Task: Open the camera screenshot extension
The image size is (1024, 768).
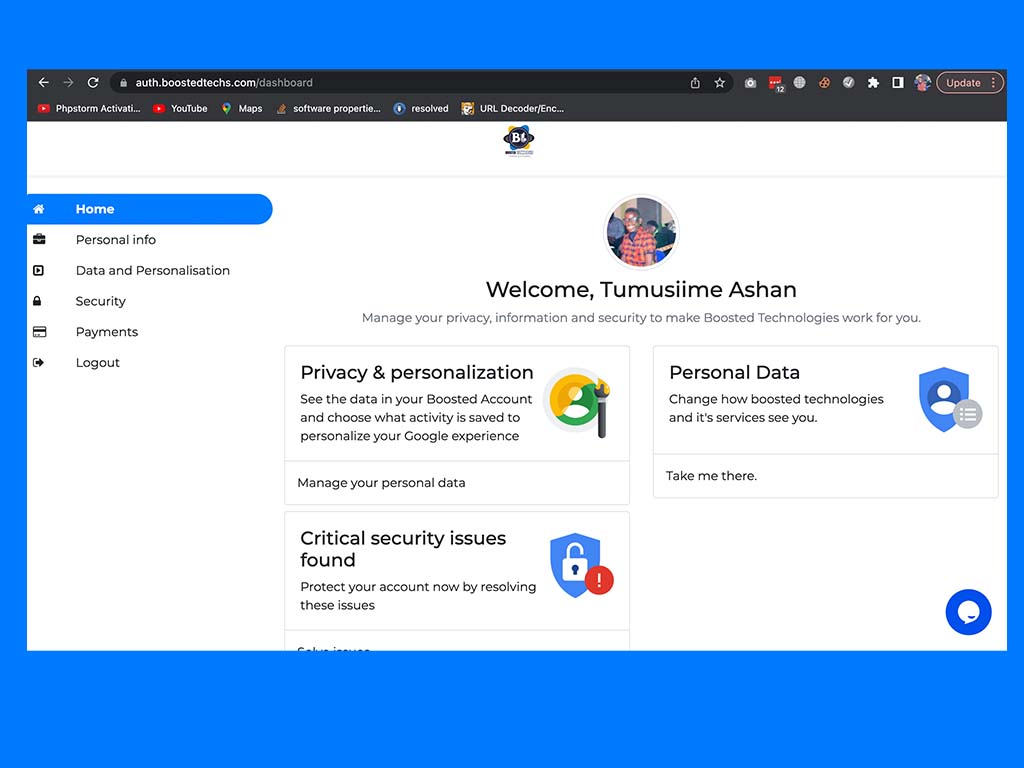Action: click(750, 83)
